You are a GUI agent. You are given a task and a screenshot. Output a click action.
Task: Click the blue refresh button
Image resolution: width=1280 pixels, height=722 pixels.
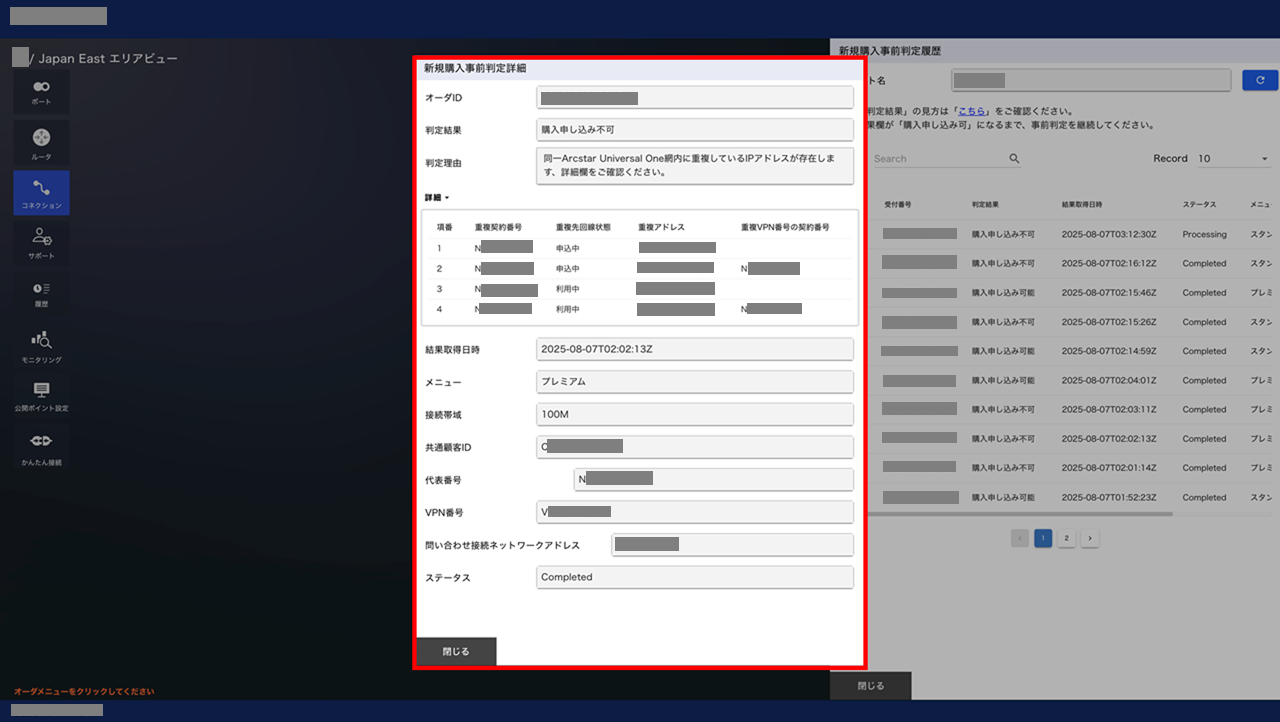click(x=1259, y=80)
